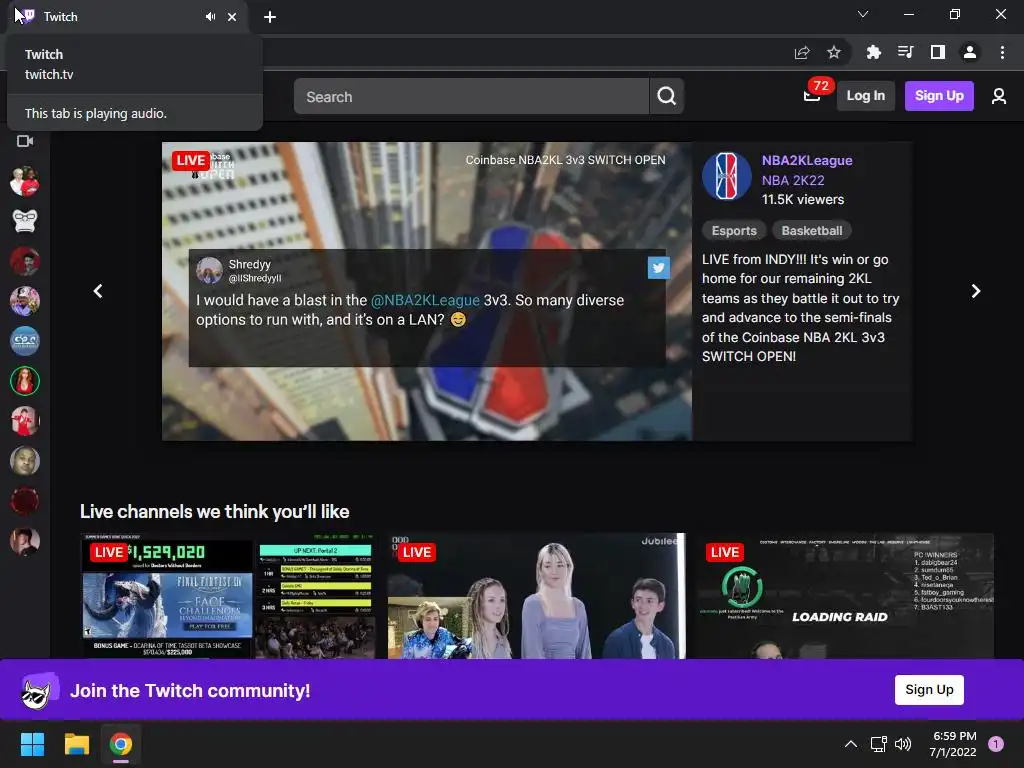The height and width of the screenshot is (768, 1024).
Task: Click the @NBA2KLeague mention in the tweet
Action: (425, 300)
